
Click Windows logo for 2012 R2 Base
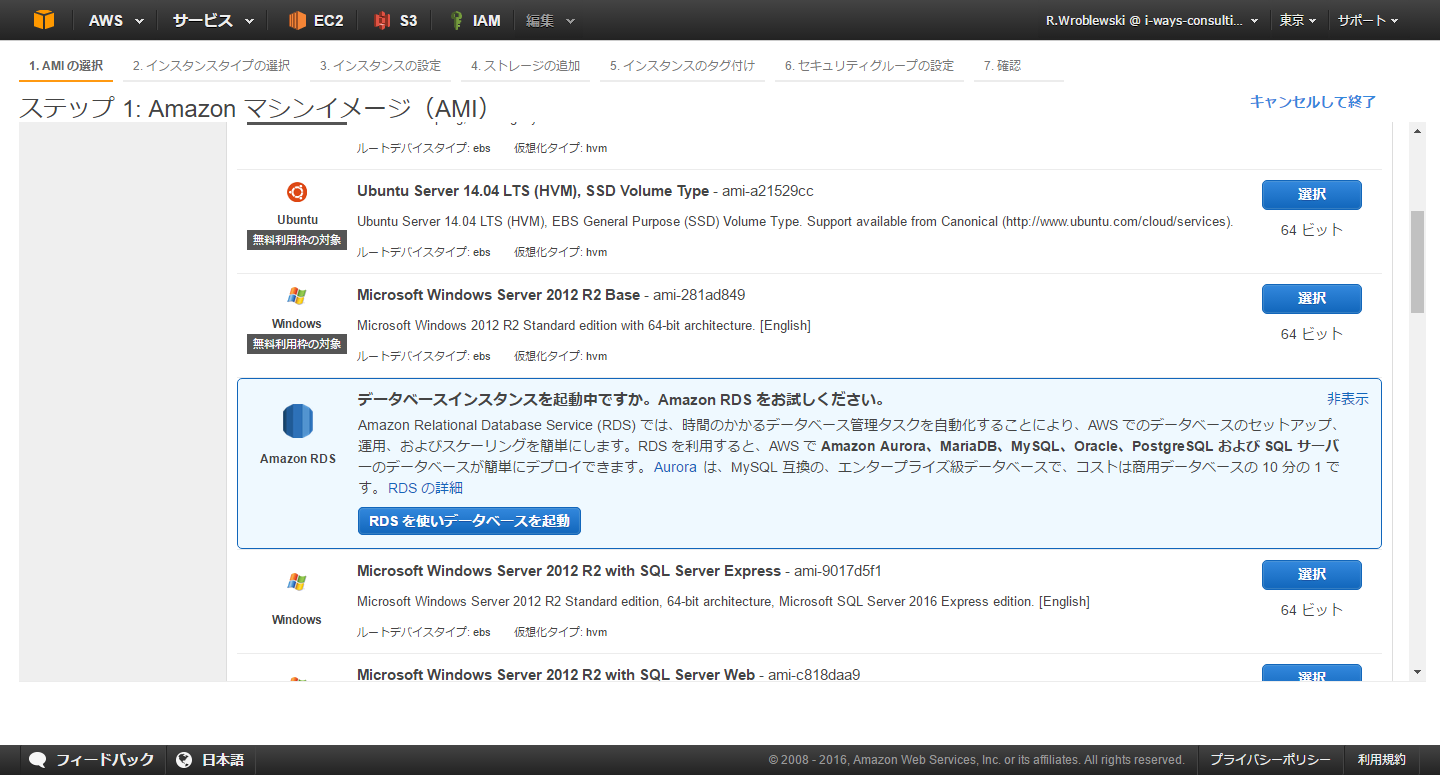297,296
